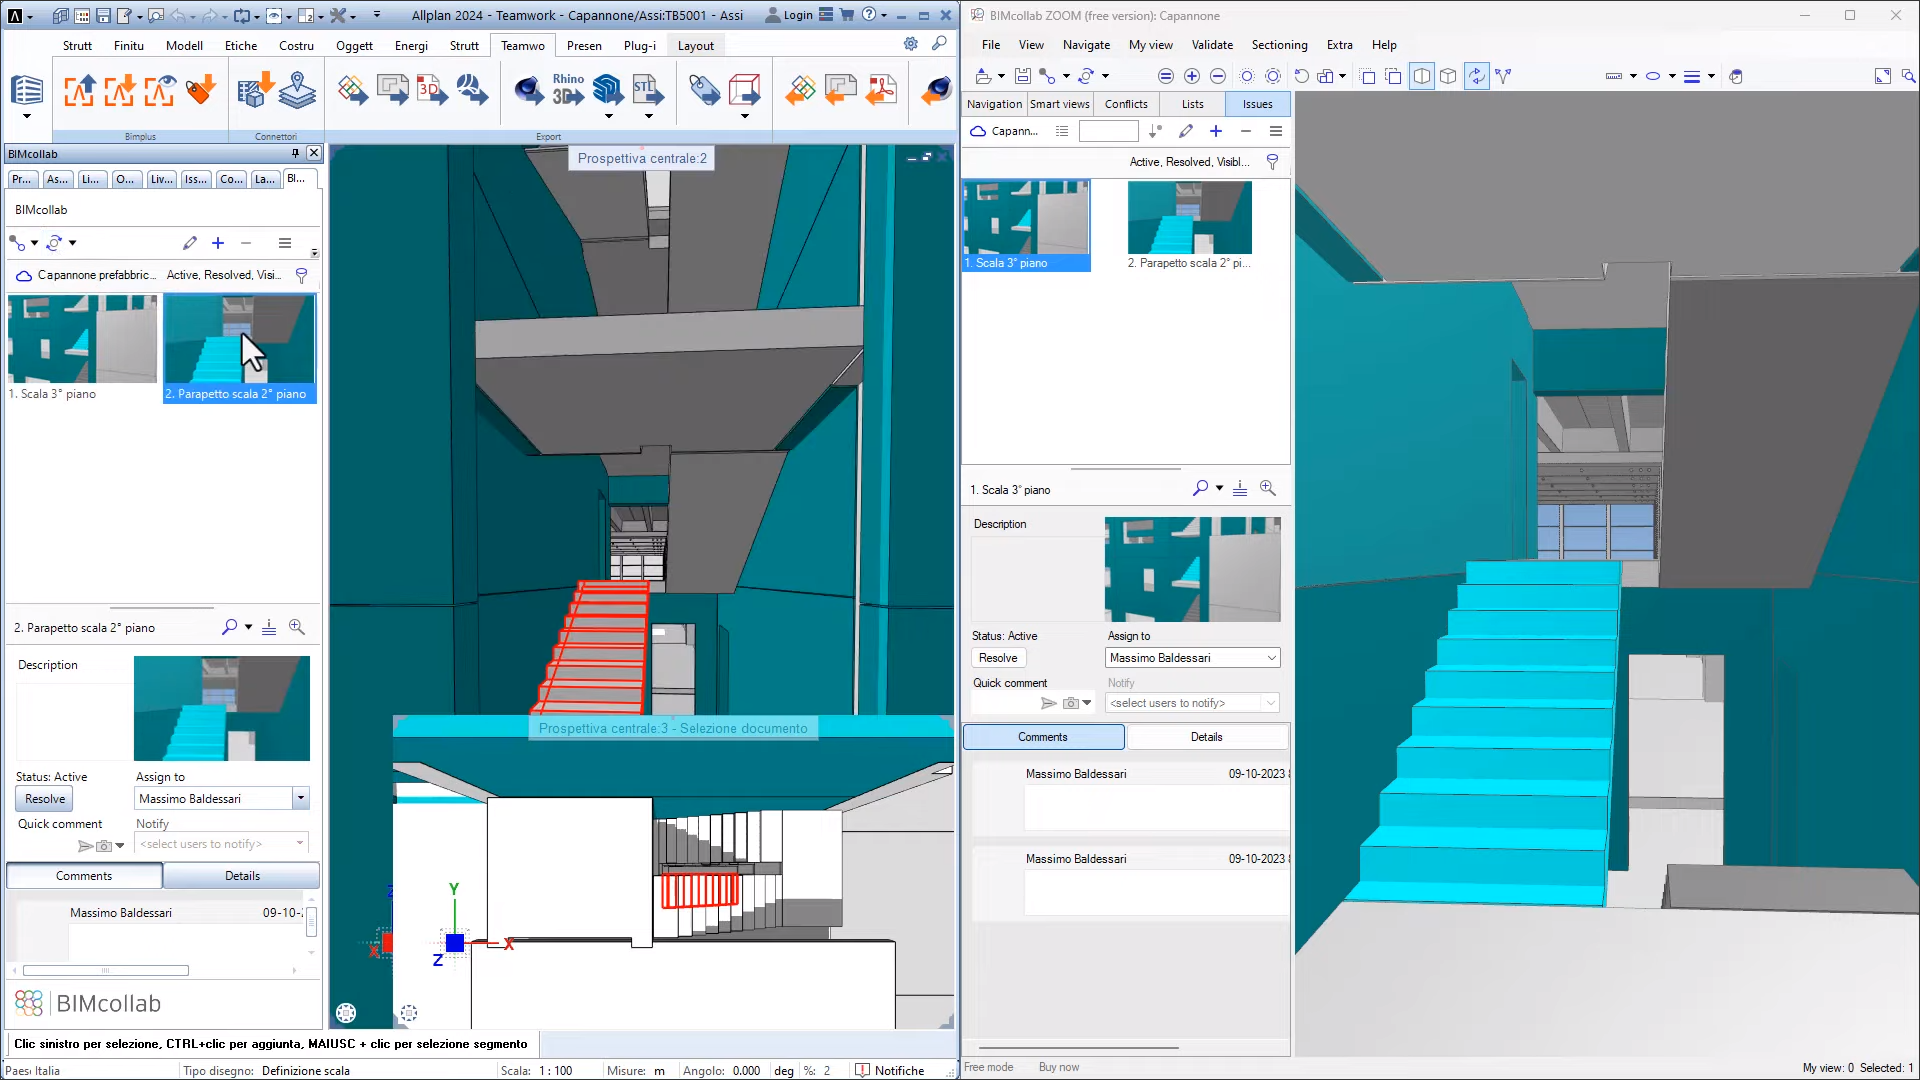The image size is (1920, 1080).
Task: Toggle the pin on BIMcollab palette
Action: [295, 153]
